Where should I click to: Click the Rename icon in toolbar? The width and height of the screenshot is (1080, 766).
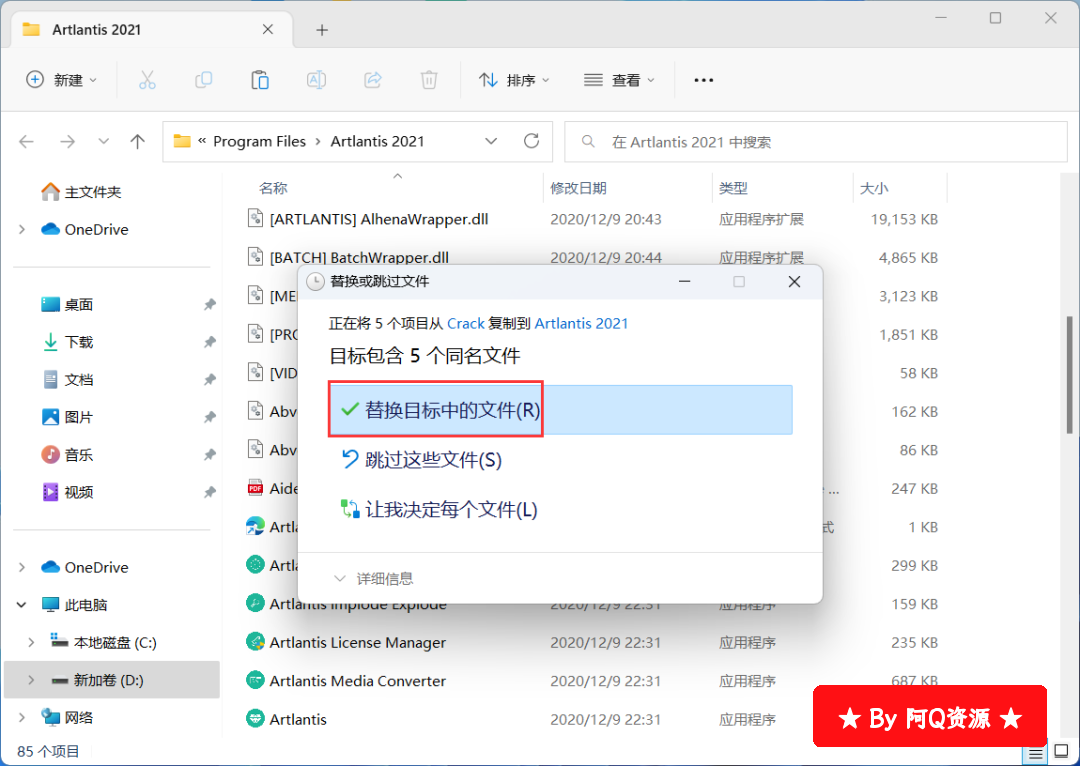(316, 80)
